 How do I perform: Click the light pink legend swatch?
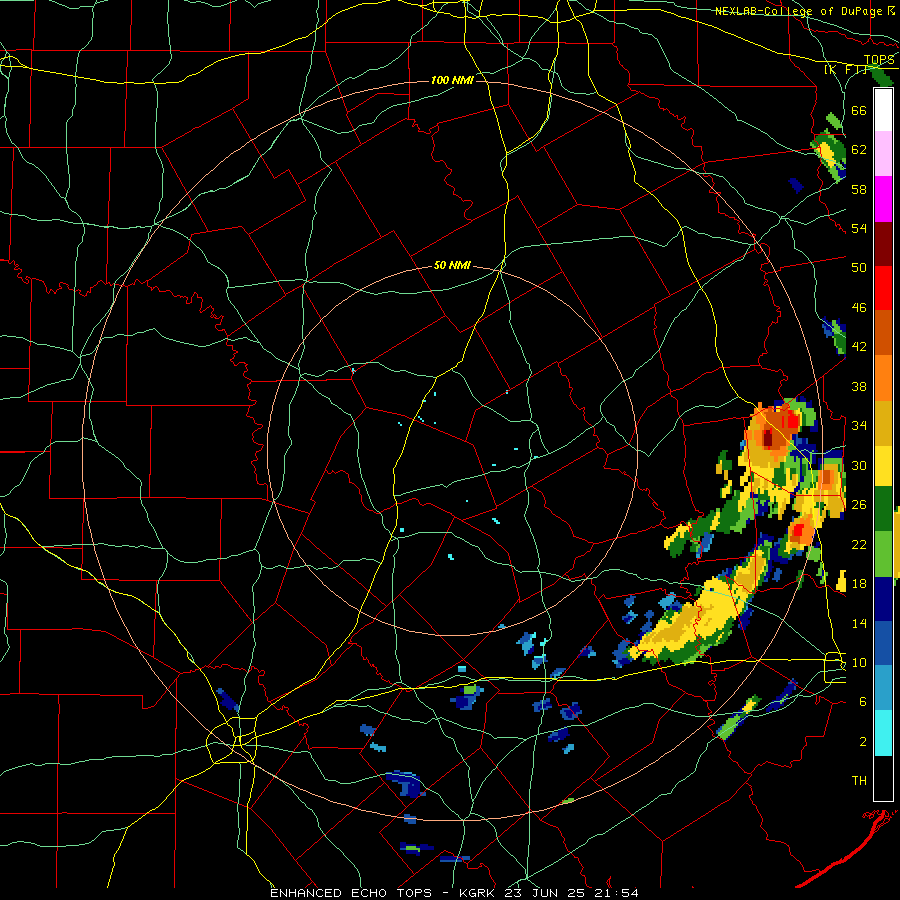click(883, 153)
